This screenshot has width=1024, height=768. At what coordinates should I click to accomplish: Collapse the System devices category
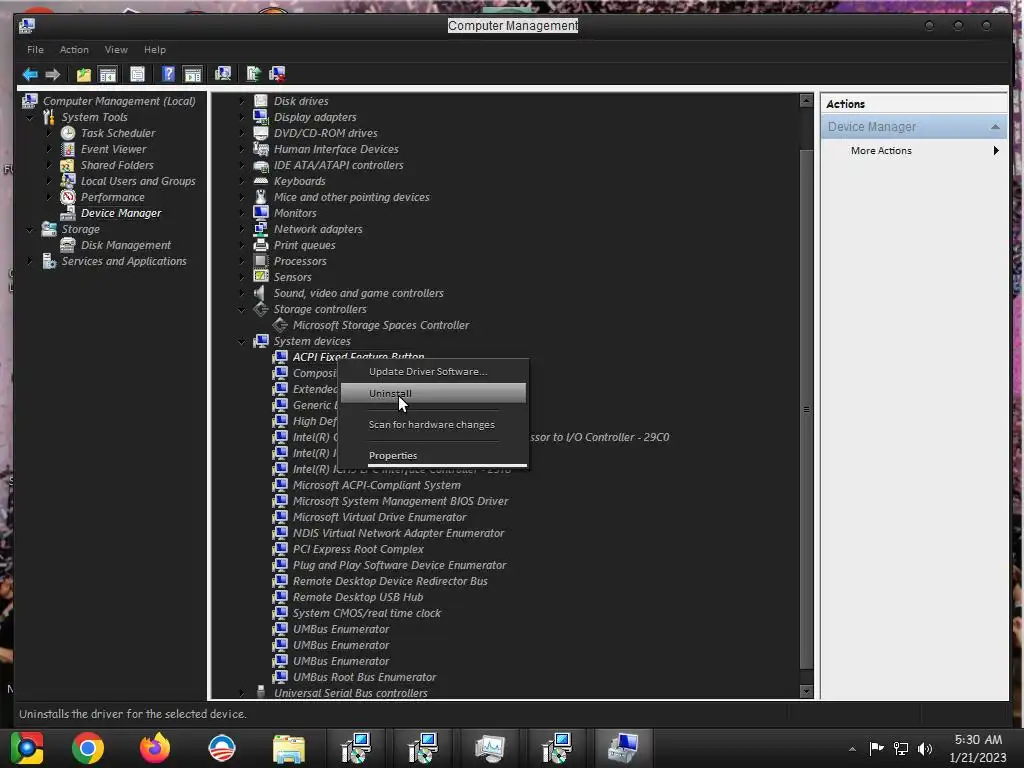(x=242, y=342)
